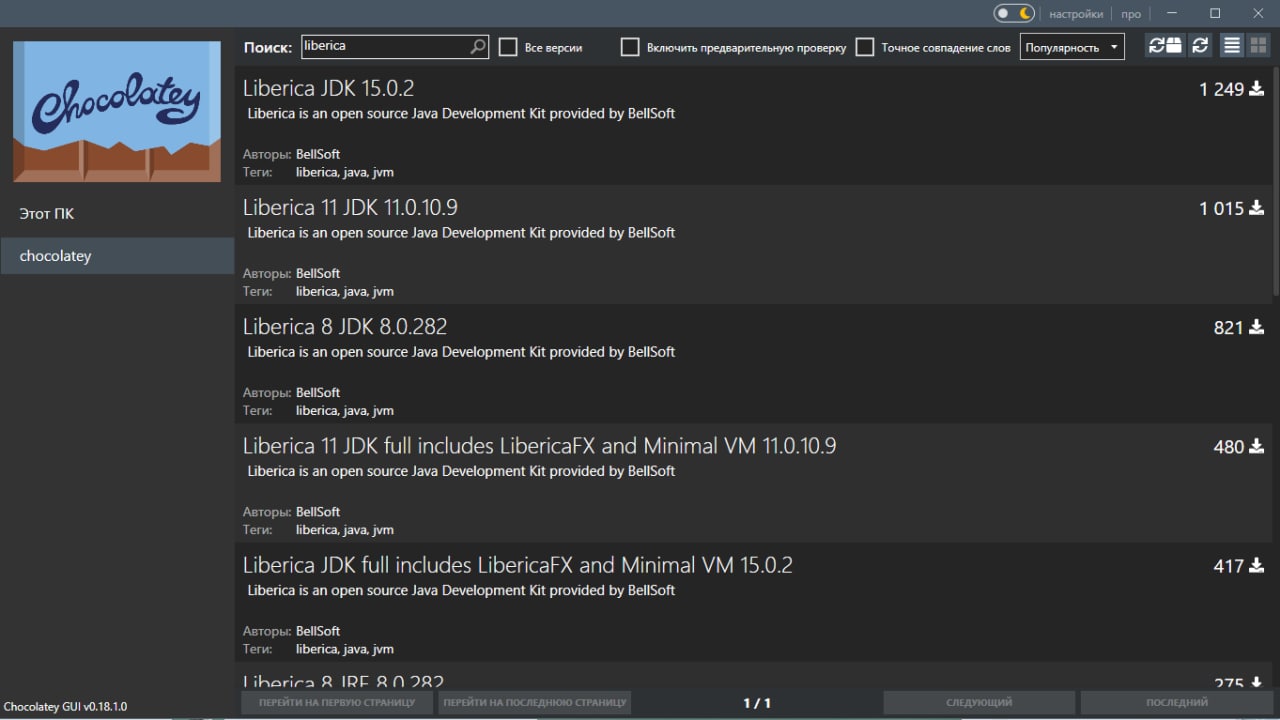This screenshot has width=1280, height=720.
Task: Click BellSoft author under Liberica JDK 15.0.2
Action: (318, 154)
